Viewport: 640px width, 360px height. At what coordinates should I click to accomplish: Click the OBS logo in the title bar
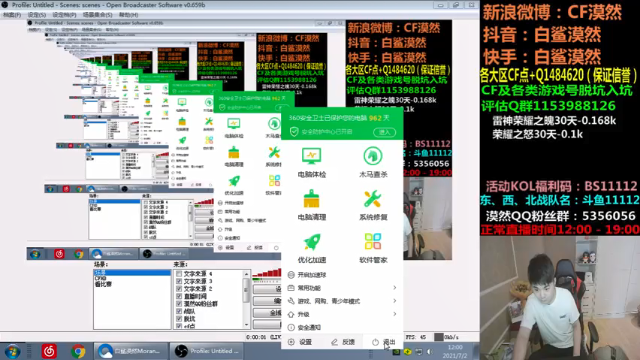(5, 5)
